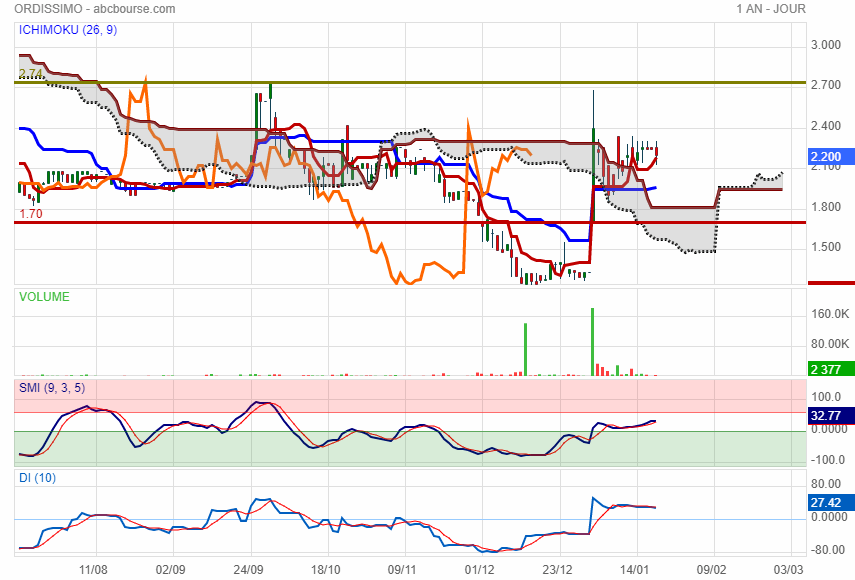The width and height of the screenshot is (855, 580).
Task: Click the dark blue 32.77 SMI badge
Action: 831,416
